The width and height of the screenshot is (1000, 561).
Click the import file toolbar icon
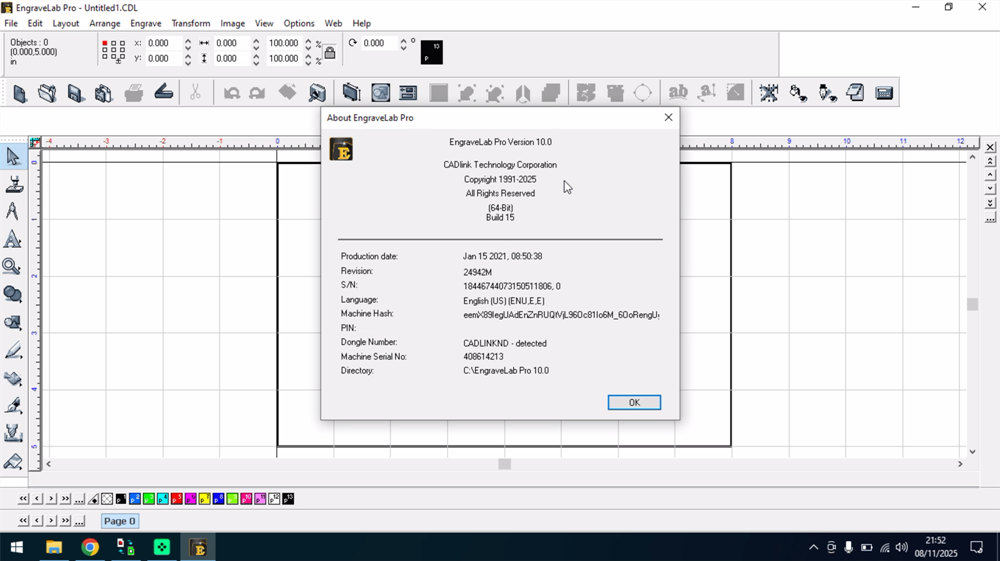103,93
